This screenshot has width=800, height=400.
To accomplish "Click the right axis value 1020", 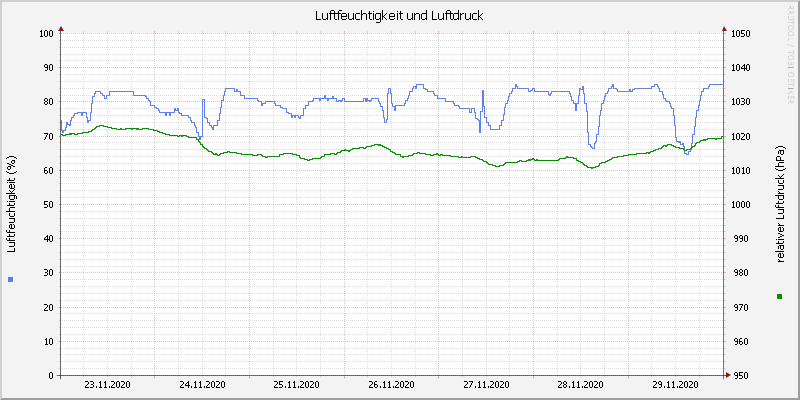I will (x=741, y=136).
